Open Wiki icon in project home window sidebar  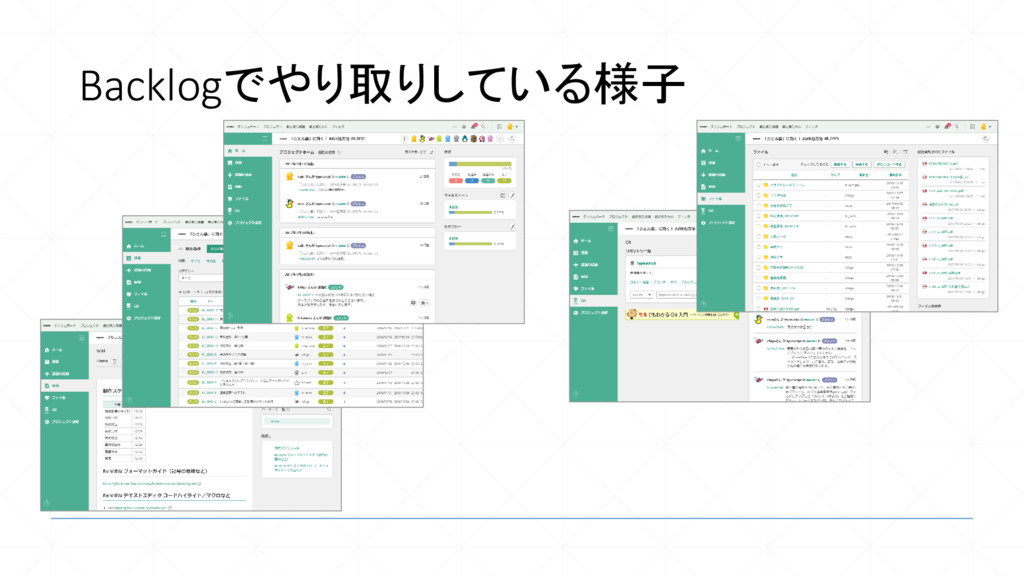[230, 187]
